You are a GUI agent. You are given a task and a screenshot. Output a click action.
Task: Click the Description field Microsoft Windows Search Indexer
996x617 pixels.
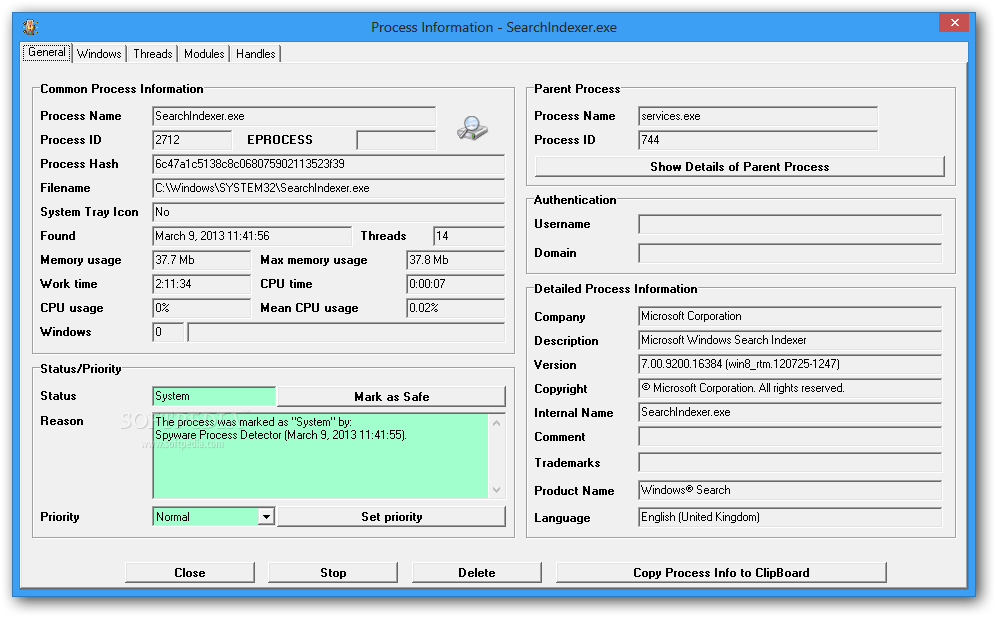point(790,340)
